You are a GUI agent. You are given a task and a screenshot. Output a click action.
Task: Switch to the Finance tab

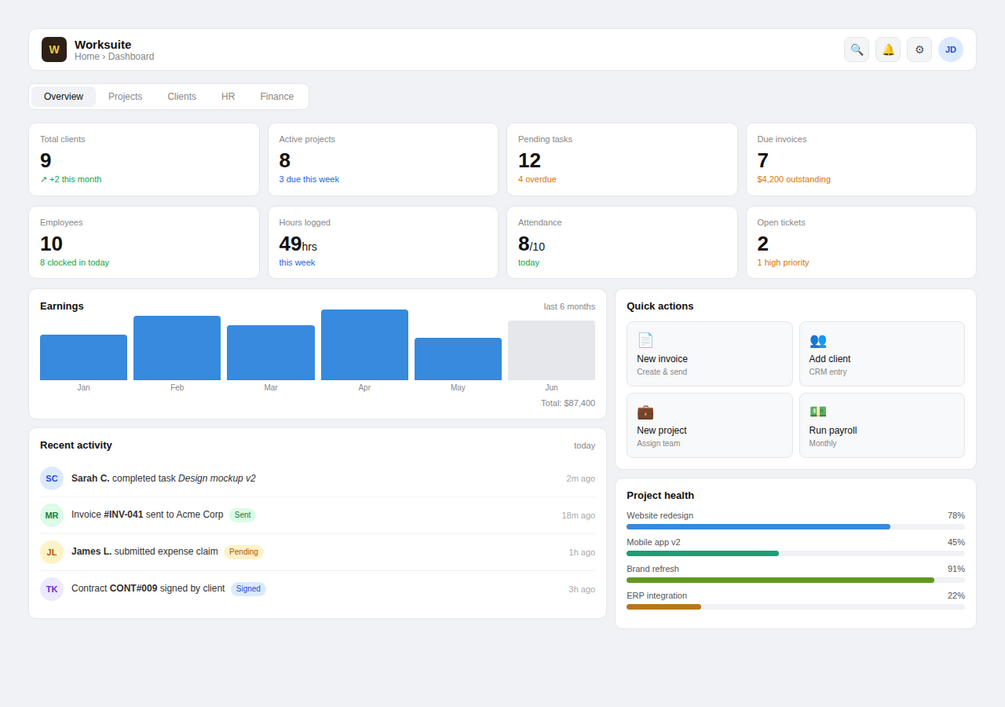277,96
